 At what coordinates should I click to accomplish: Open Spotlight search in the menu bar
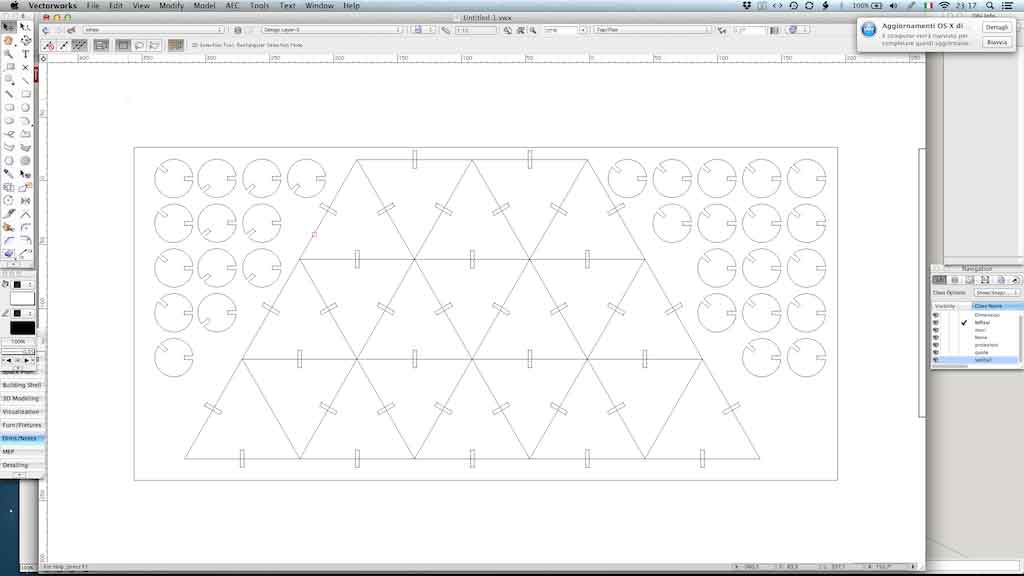coord(990,5)
